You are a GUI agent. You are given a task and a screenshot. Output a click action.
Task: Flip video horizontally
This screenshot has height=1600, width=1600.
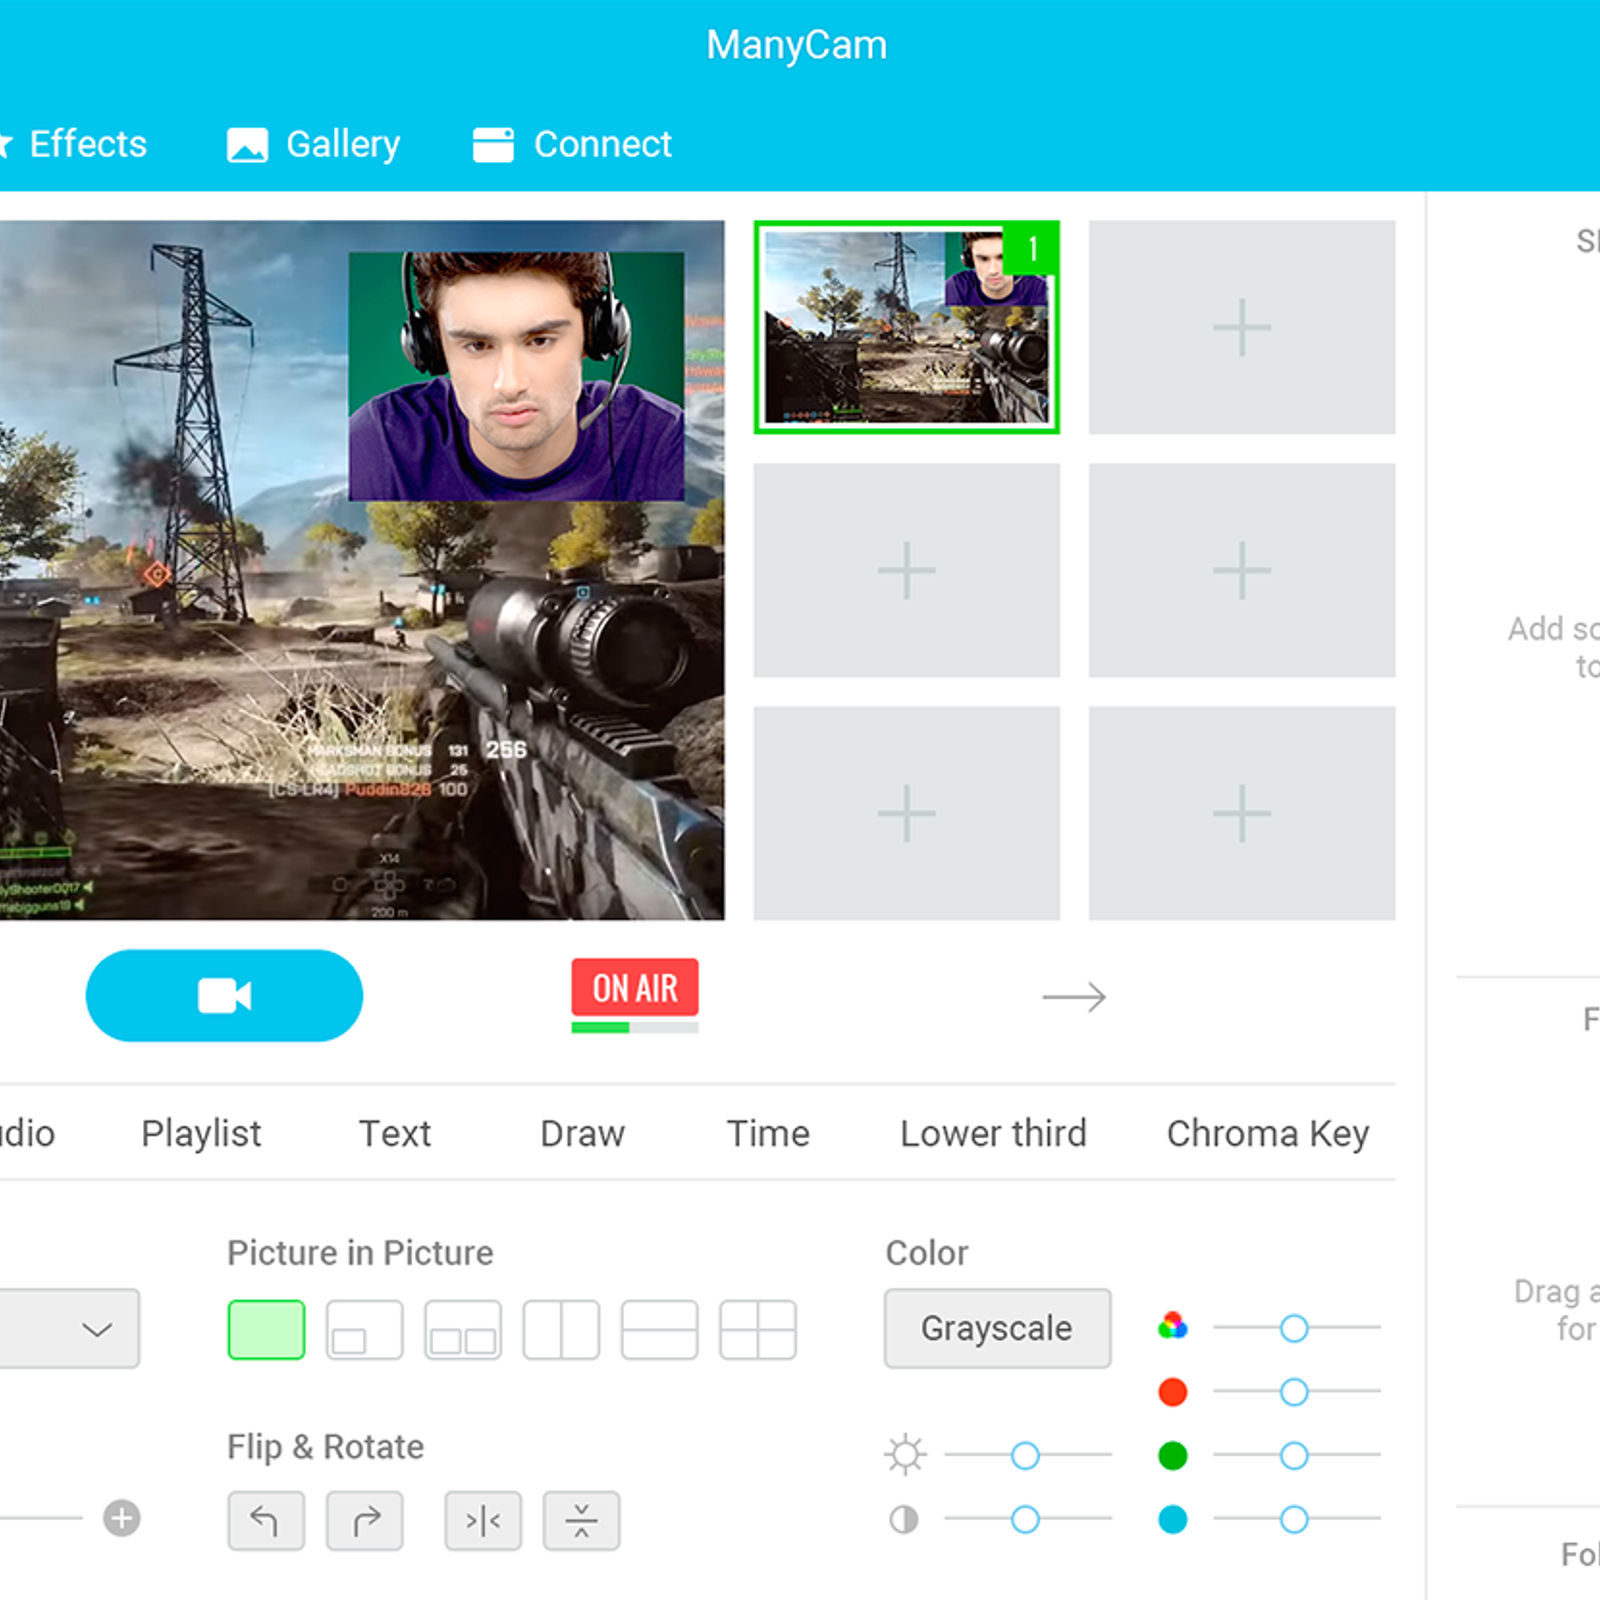point(483,1521)
